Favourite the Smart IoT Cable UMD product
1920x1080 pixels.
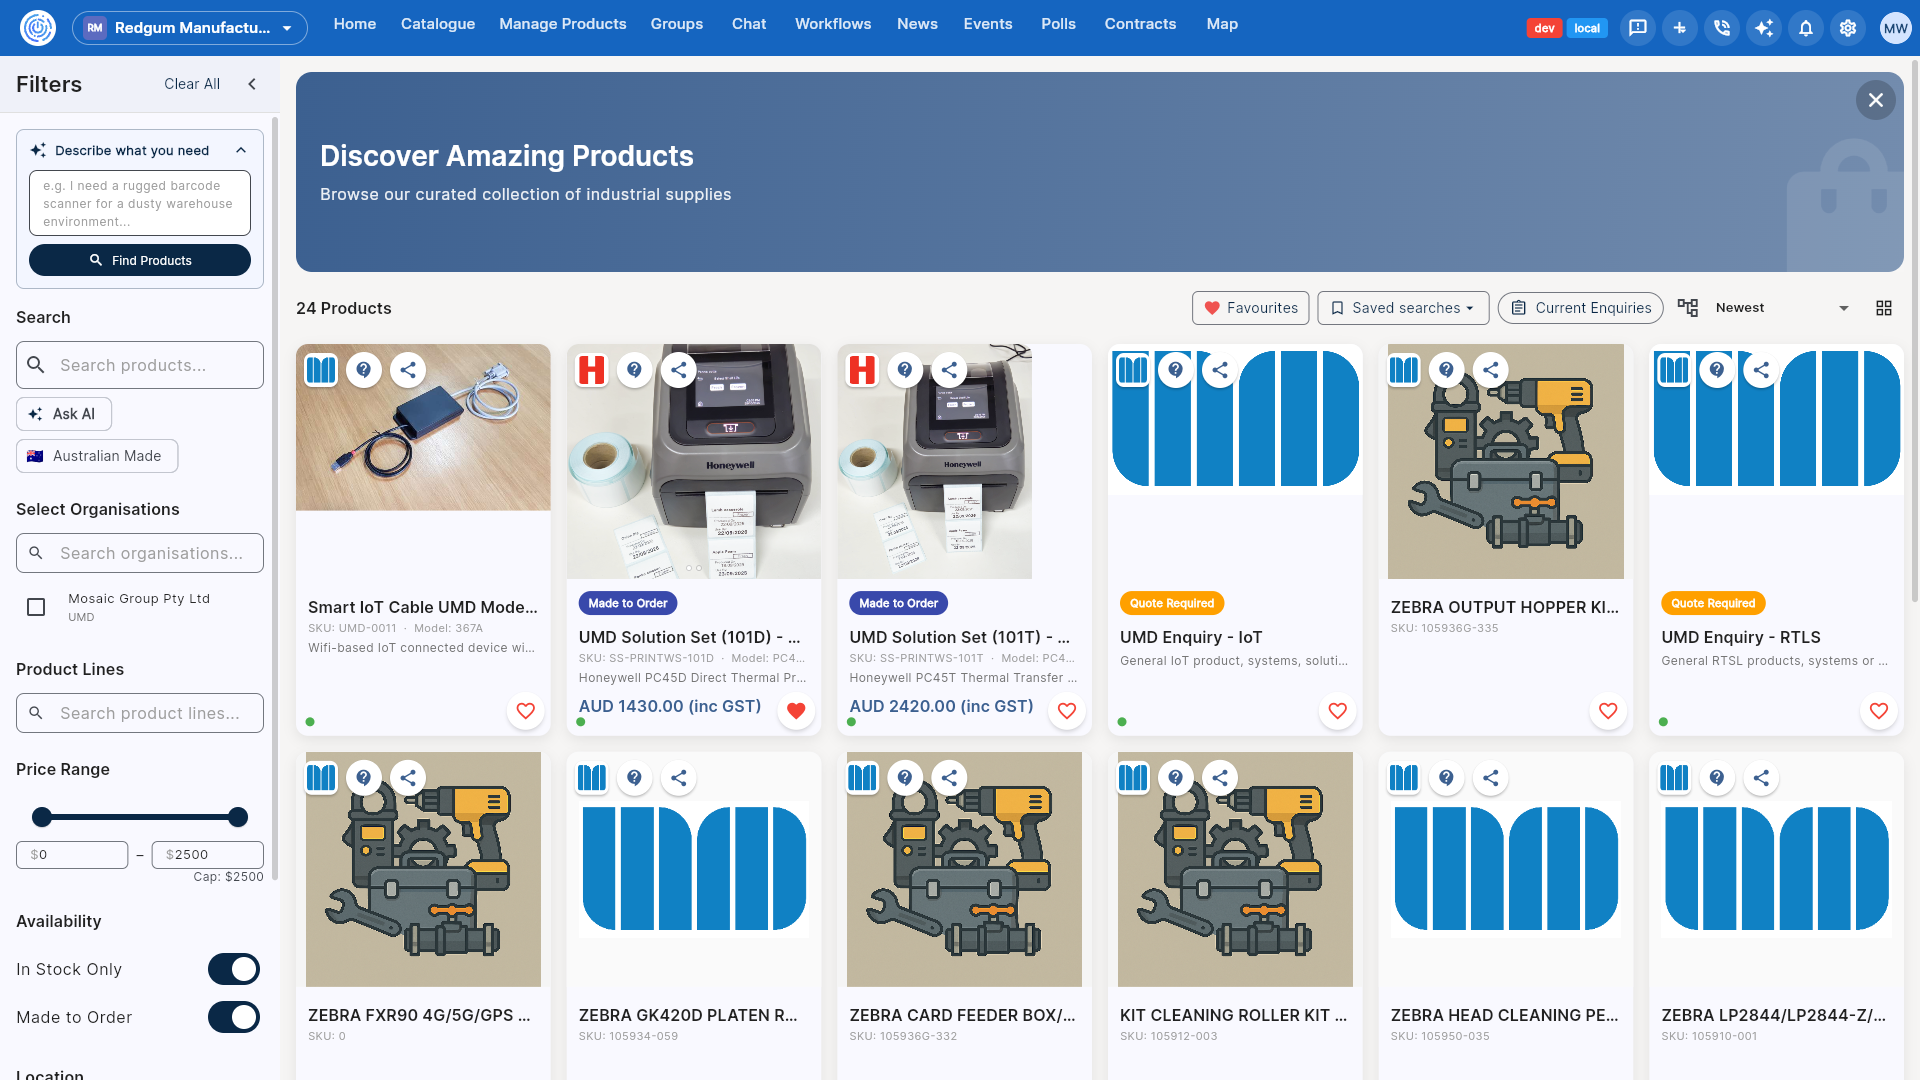coord(525,711)
